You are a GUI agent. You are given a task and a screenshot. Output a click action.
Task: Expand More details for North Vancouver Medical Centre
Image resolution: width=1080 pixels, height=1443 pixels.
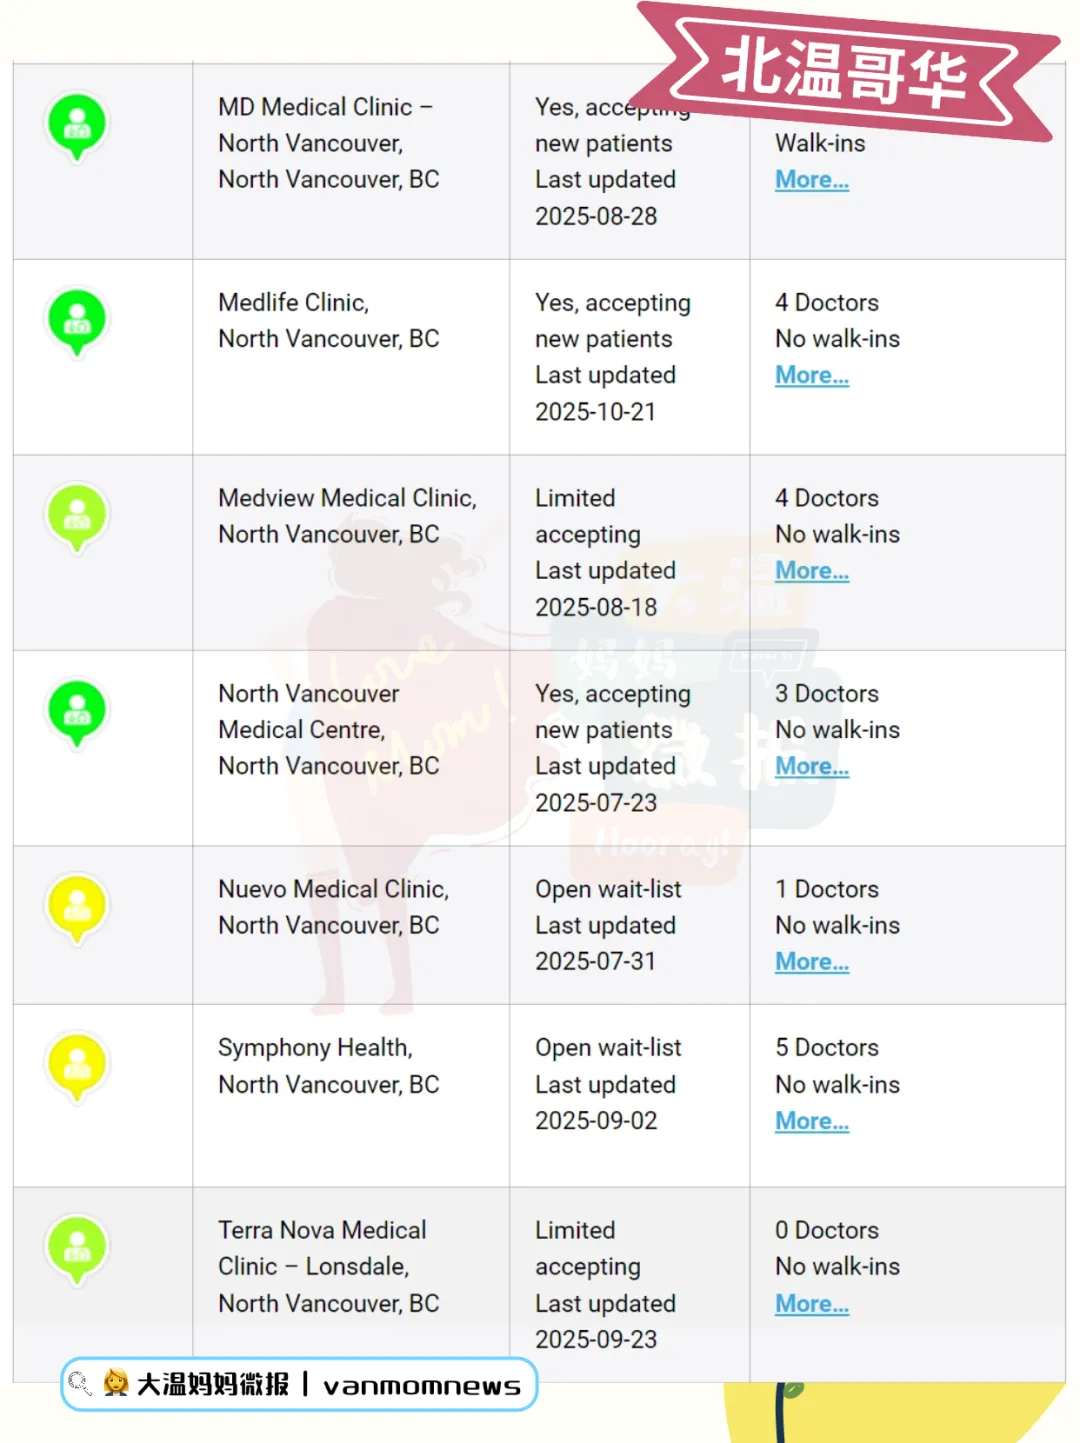tap(811, 766)
